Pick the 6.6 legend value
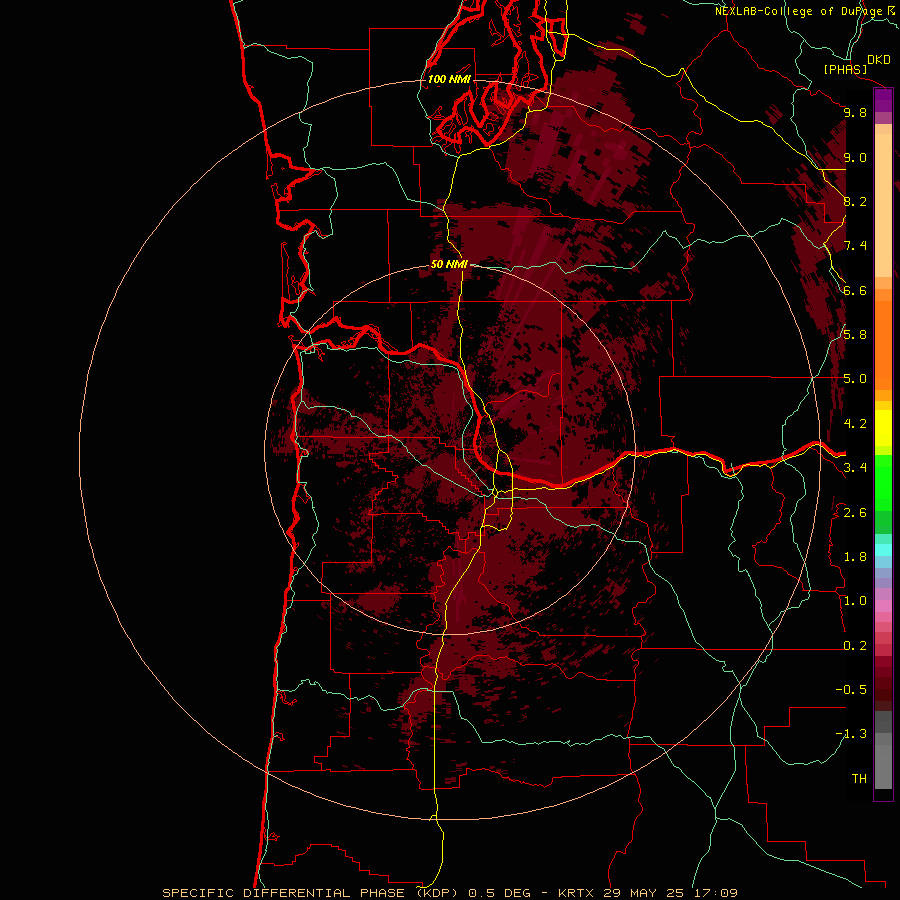Image resolution: width=900 pixels, height=900 pixels. tap(855, 290)
